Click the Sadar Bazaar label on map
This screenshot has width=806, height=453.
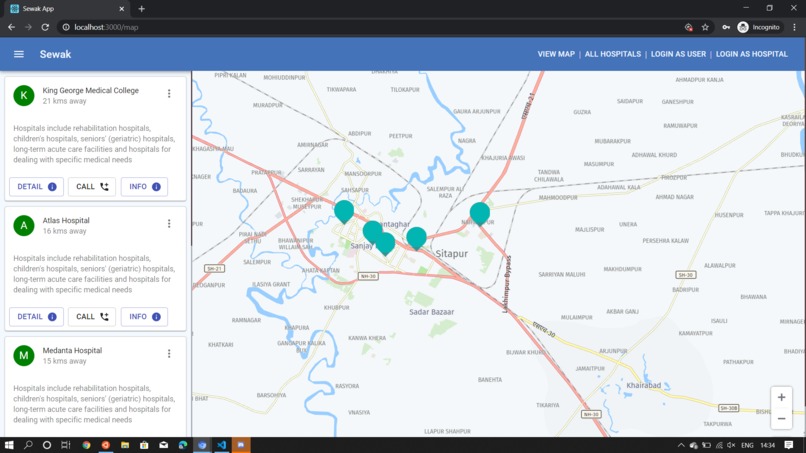coord(431,312)
